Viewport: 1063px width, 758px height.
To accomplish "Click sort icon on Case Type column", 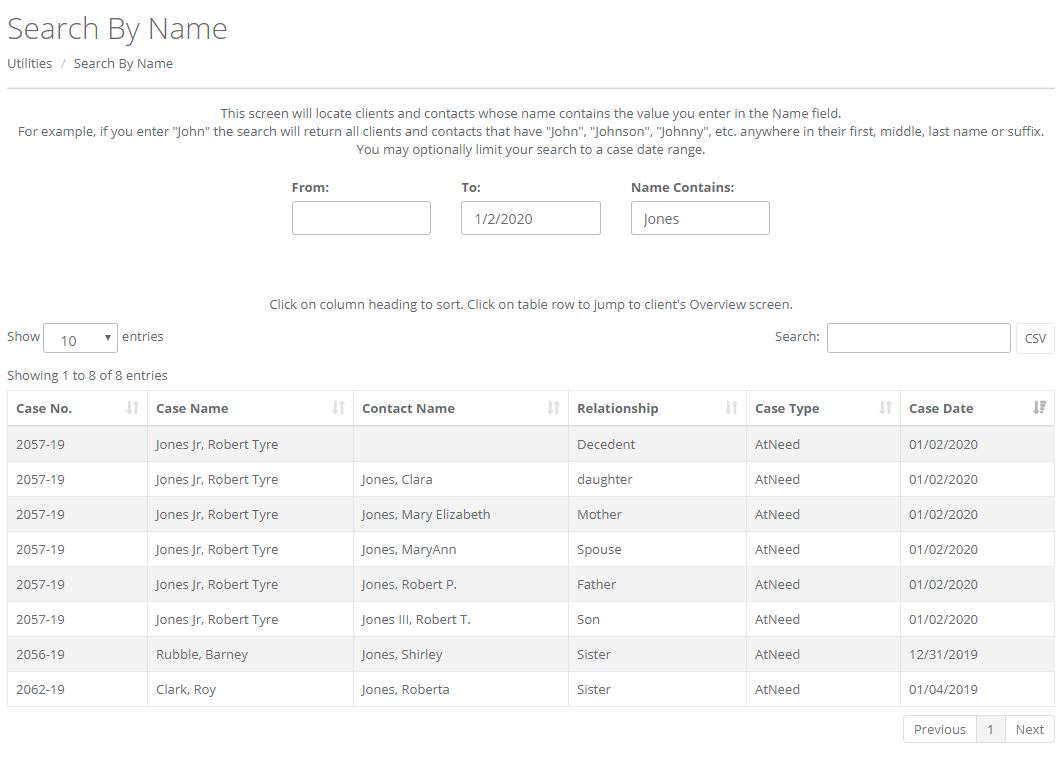I will [885, 408].
